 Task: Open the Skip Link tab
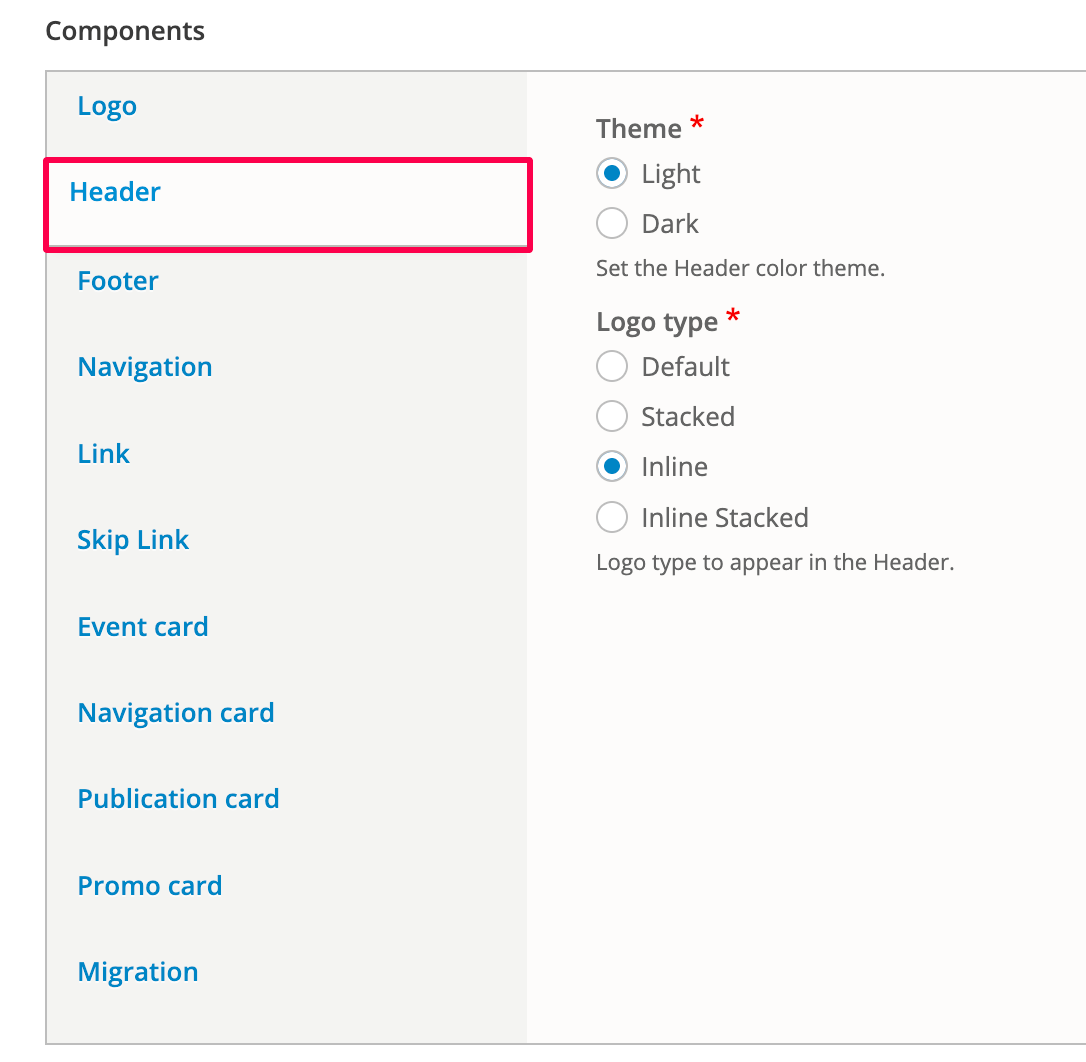tap(133, 540)
